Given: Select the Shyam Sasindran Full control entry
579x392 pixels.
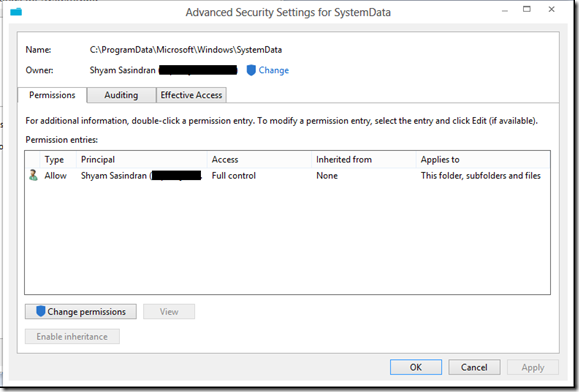Looking at the screenshot, I should (287, 176).
